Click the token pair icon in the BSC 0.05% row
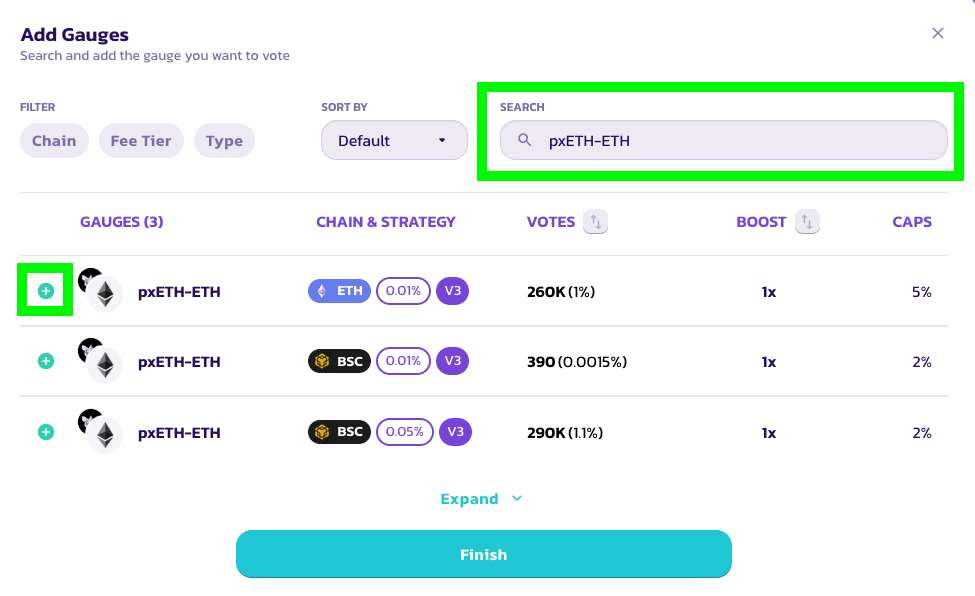Image resolution: width=975 pixels, height=596 pixels. [x=100, y=431]
